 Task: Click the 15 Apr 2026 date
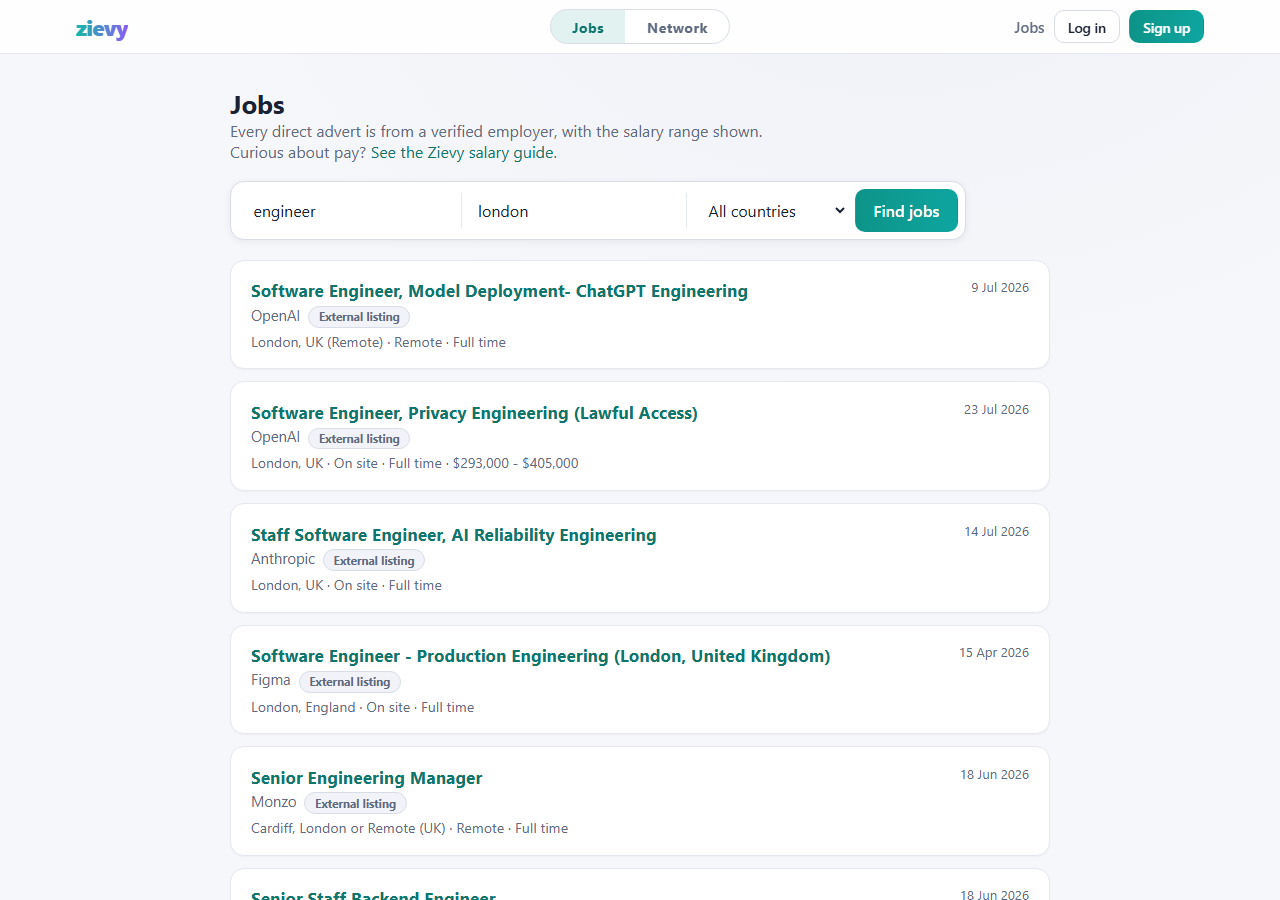[x=994, y=653]
